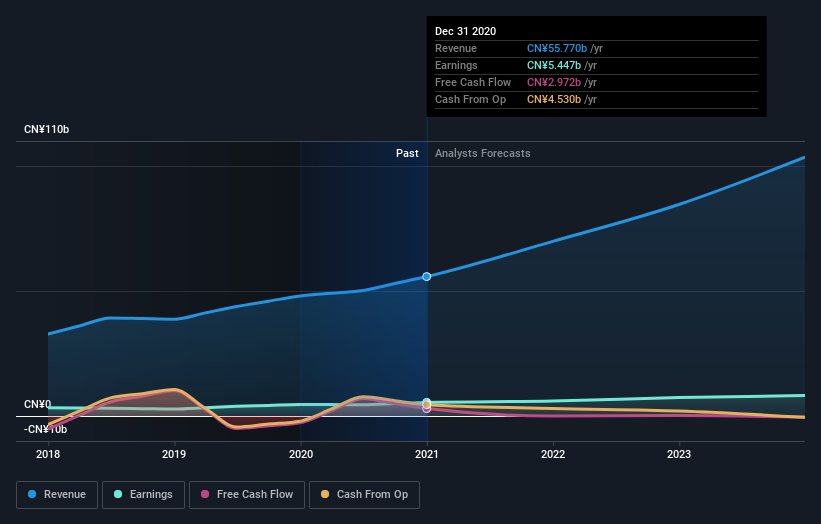The height and width of the screenshot is (524, 821).
Task: Toggle the Free Cash Flow legend series
Action: coord(247,495)
